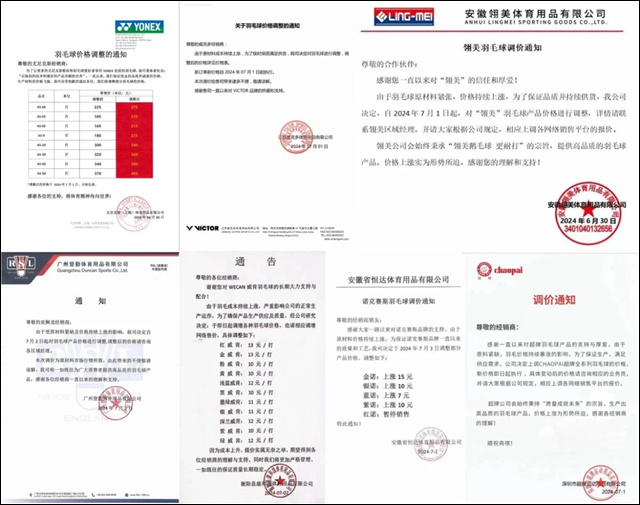Click the RSL shuttlecock logo
This screenshot has height=505, width=640.
click(20, 265)
